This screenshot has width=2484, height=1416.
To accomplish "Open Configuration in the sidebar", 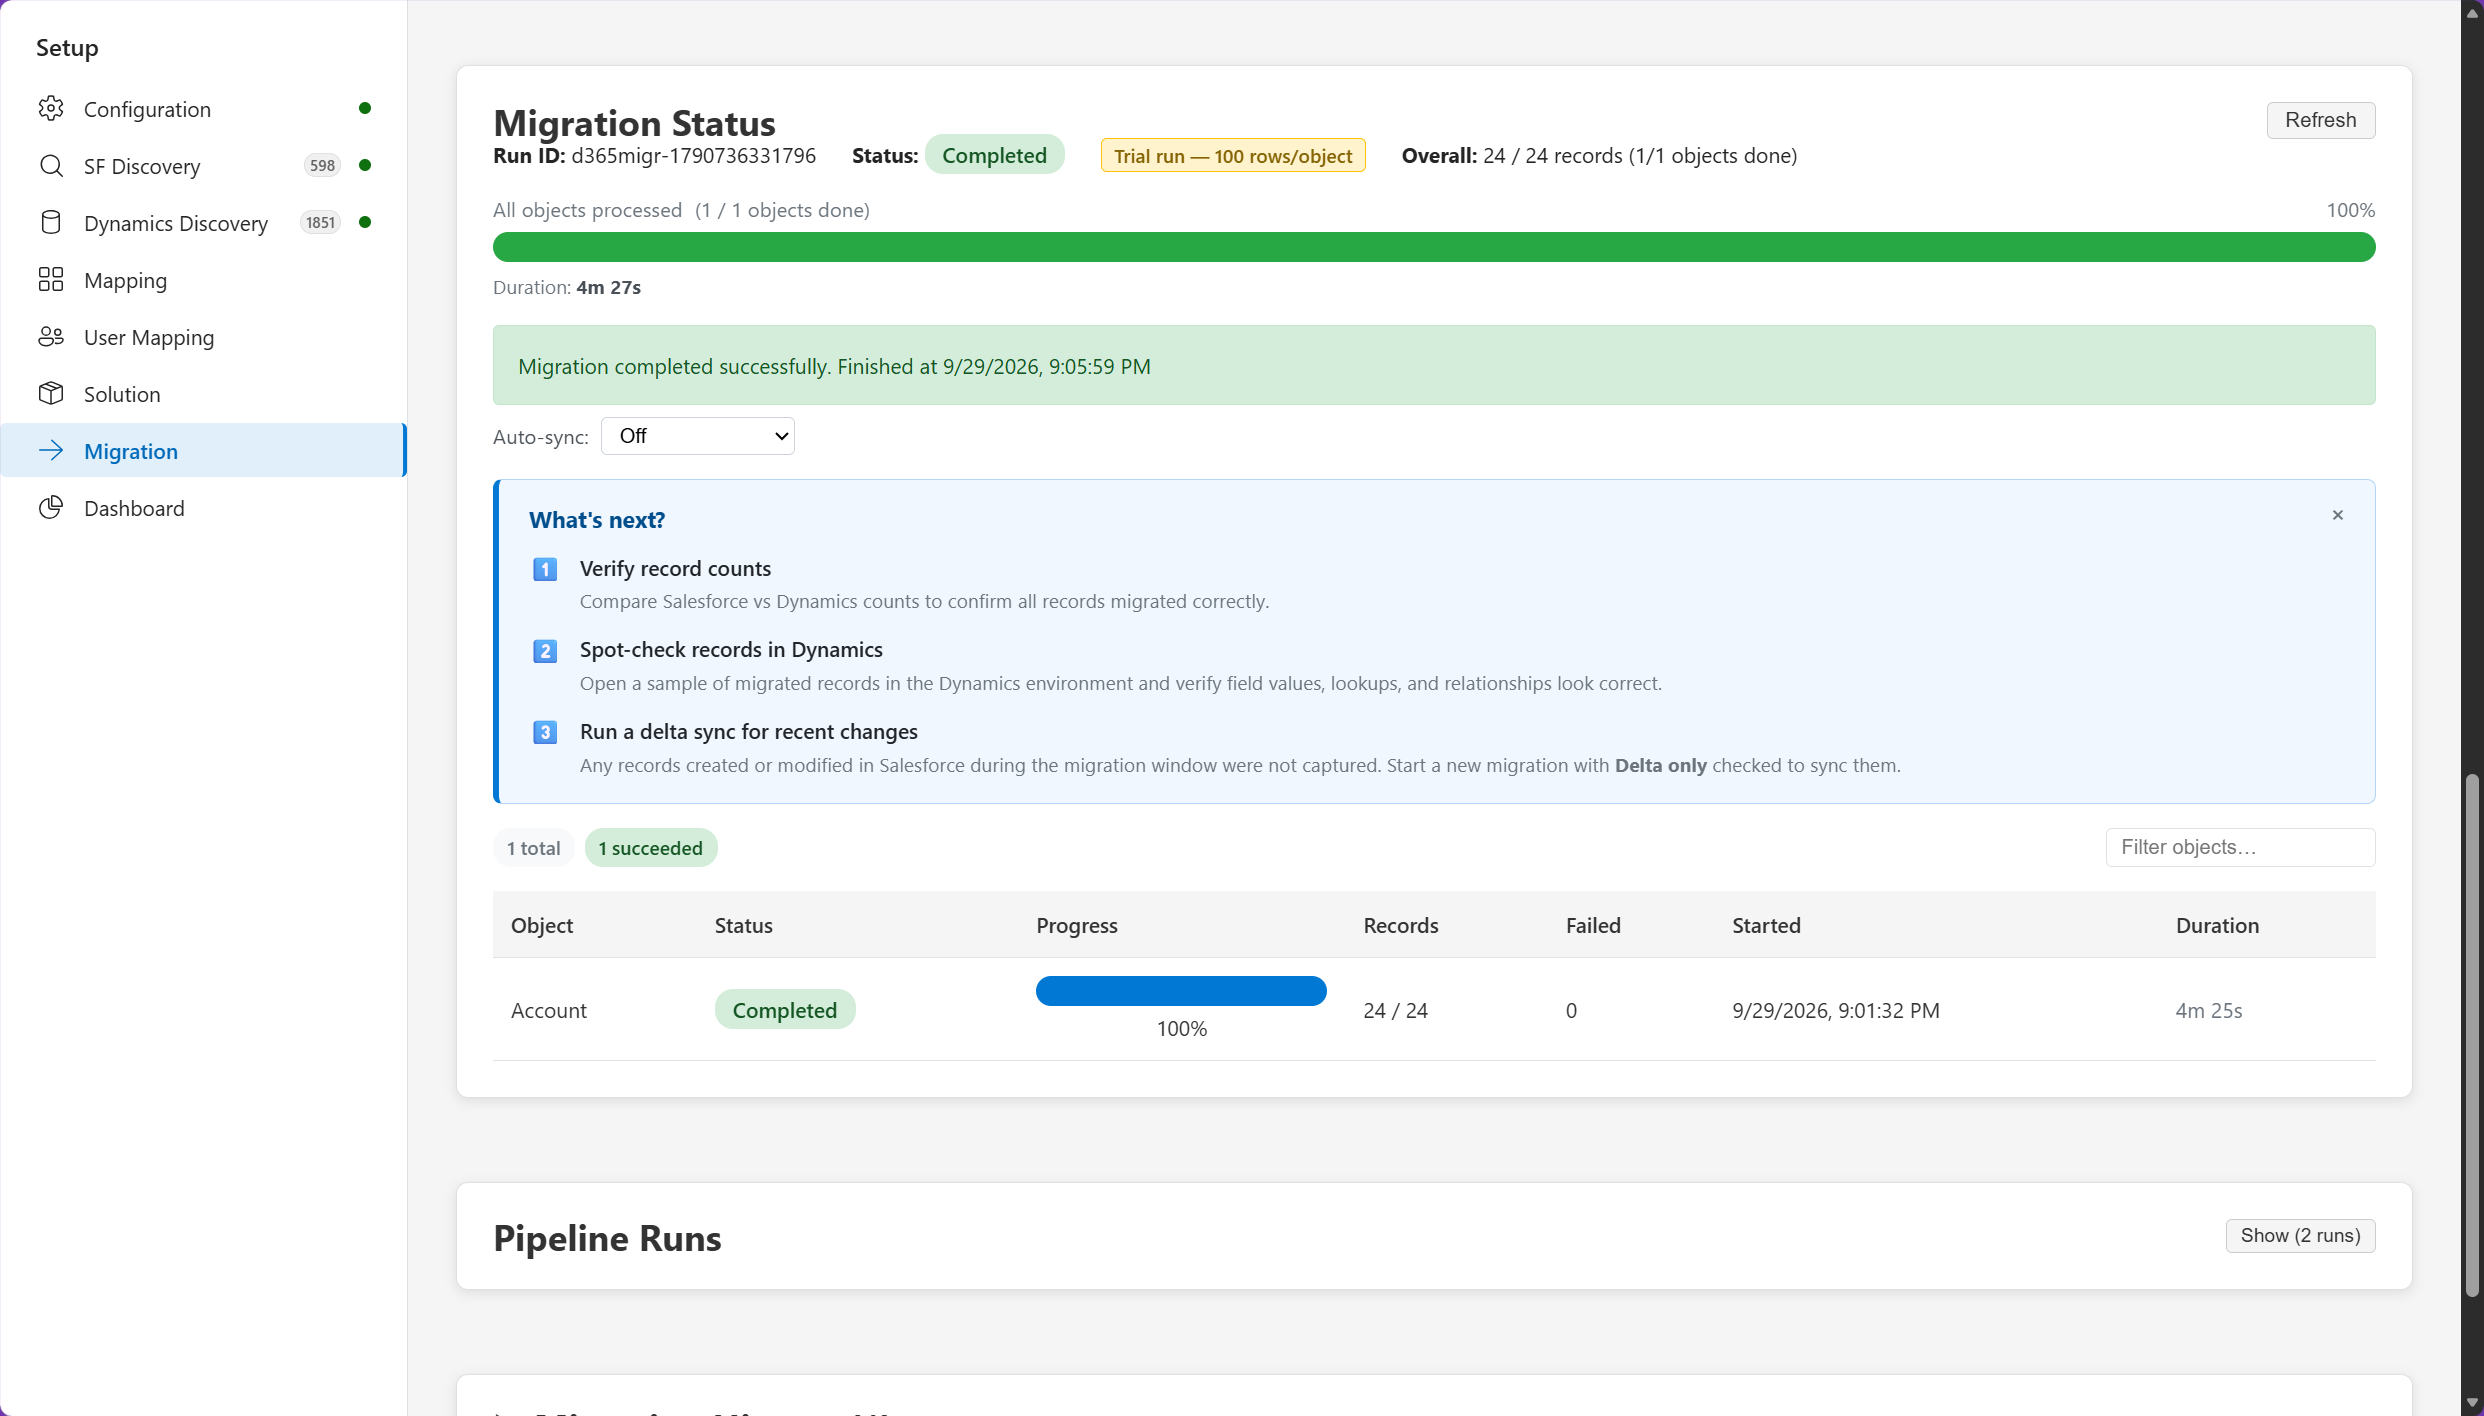I will click(204, 109).
